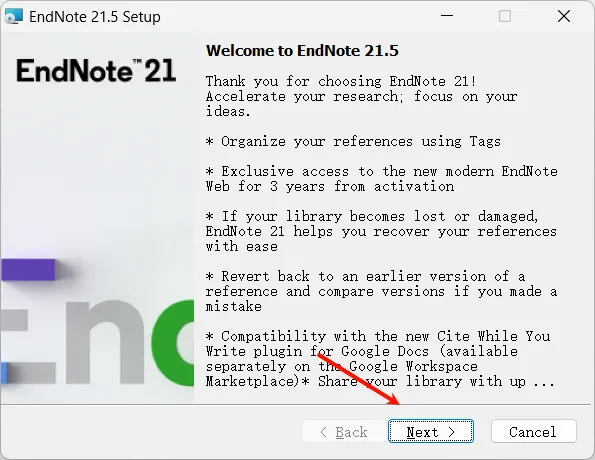Click the disabled Back button

[344, 431]
